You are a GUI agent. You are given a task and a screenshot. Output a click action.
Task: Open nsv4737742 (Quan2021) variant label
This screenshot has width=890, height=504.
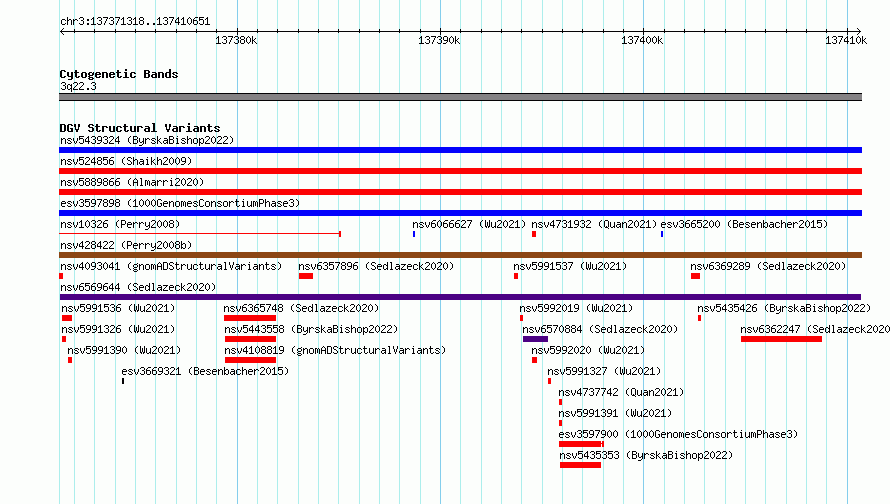(621, 392)
